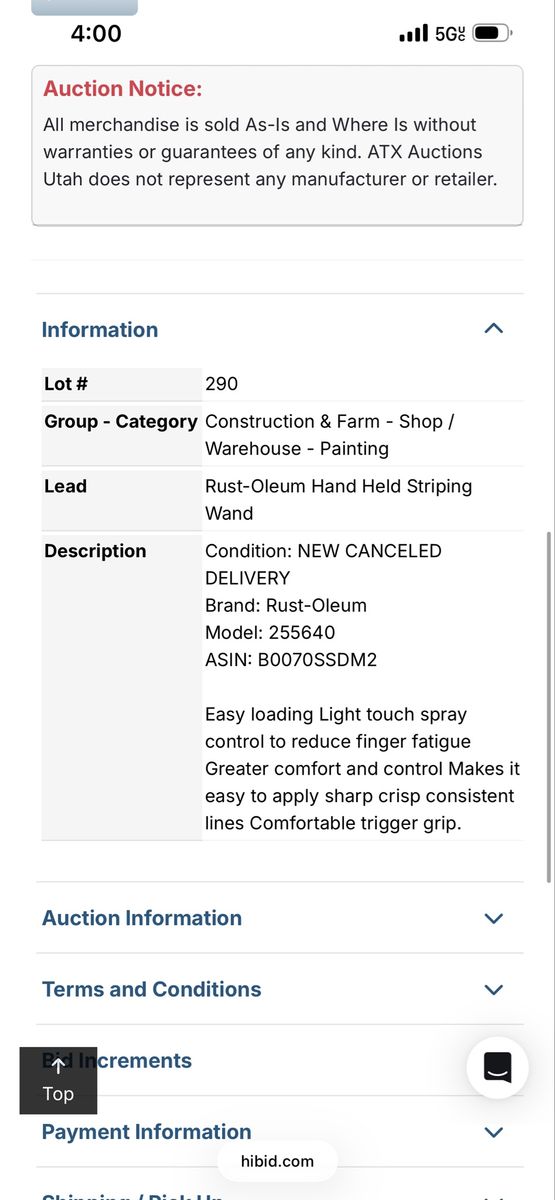The image size is (555, 1200).
Task: Tap the Rust-Oleum Hand Held Striping Wand lead
Action: [x=339, y=499]
